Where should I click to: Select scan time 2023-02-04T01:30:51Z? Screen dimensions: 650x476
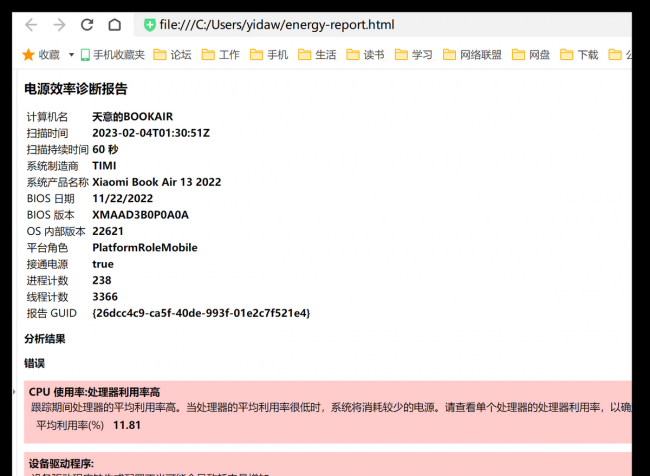[151, 133]
